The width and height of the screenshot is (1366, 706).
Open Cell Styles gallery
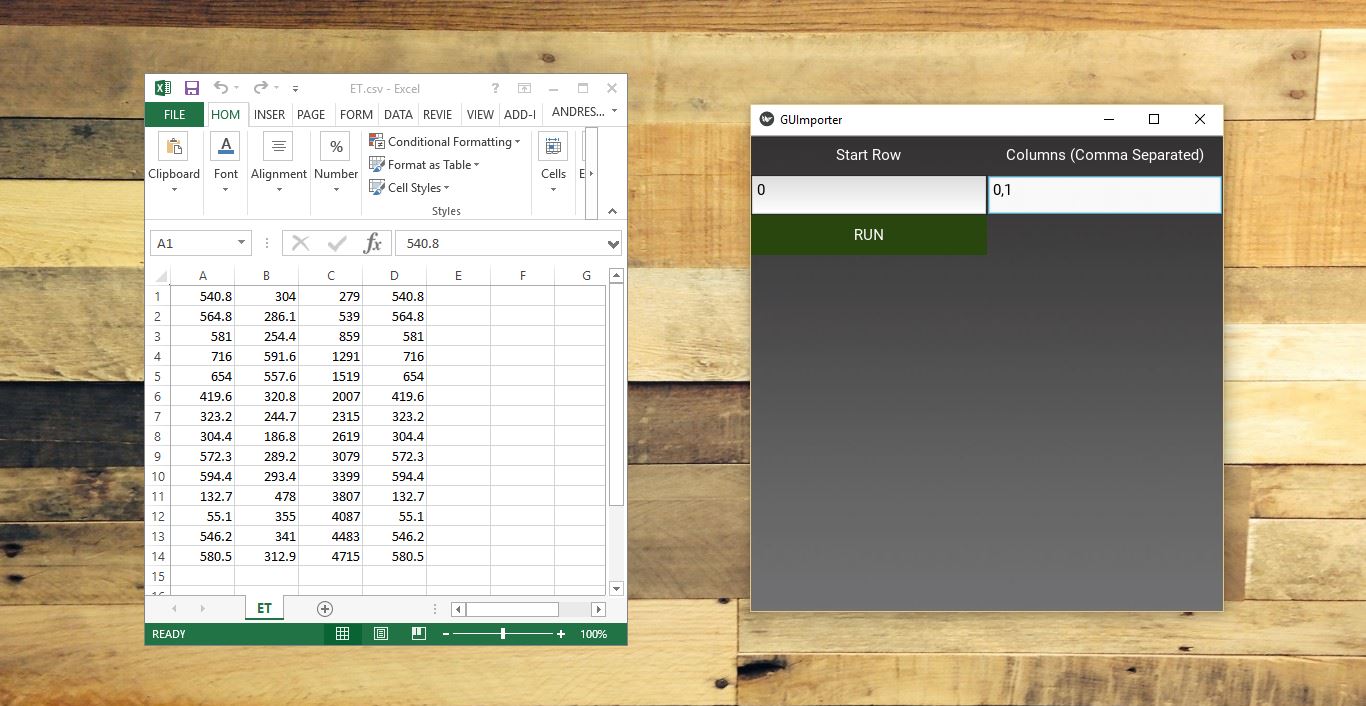[x=410, y=188]
